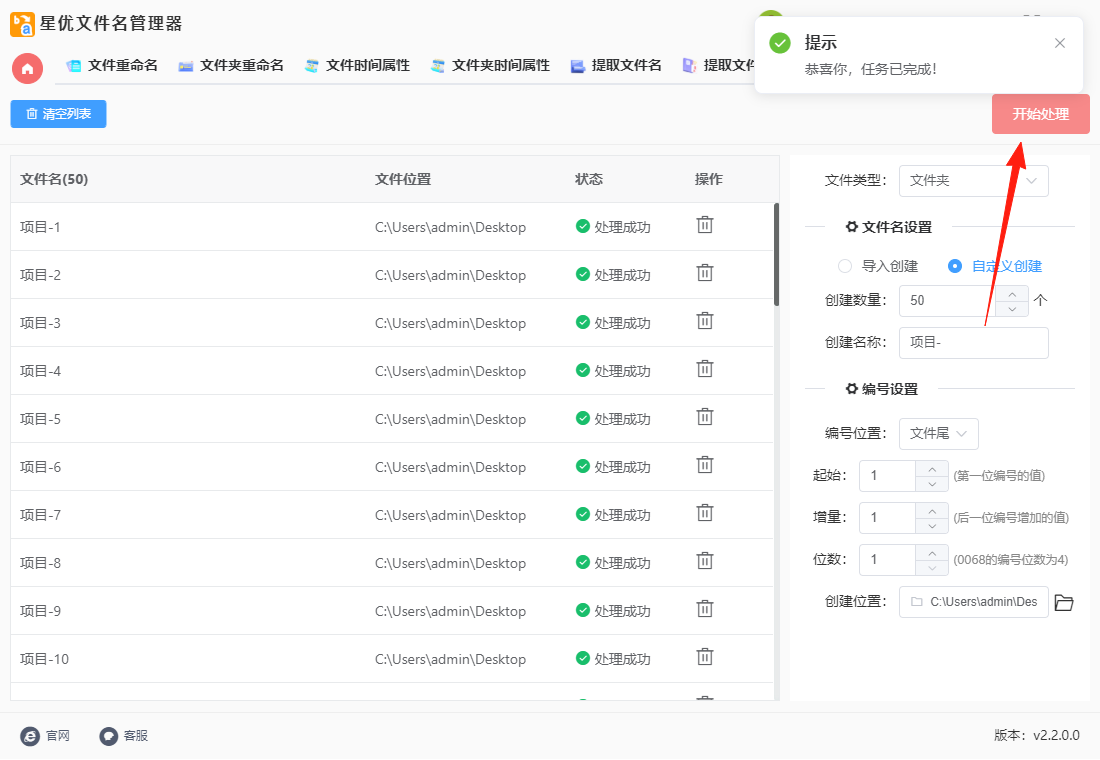This screenshot has height=760, width=1100.
Task: Click the 创建数量 input field
Action: click(947, 300)
